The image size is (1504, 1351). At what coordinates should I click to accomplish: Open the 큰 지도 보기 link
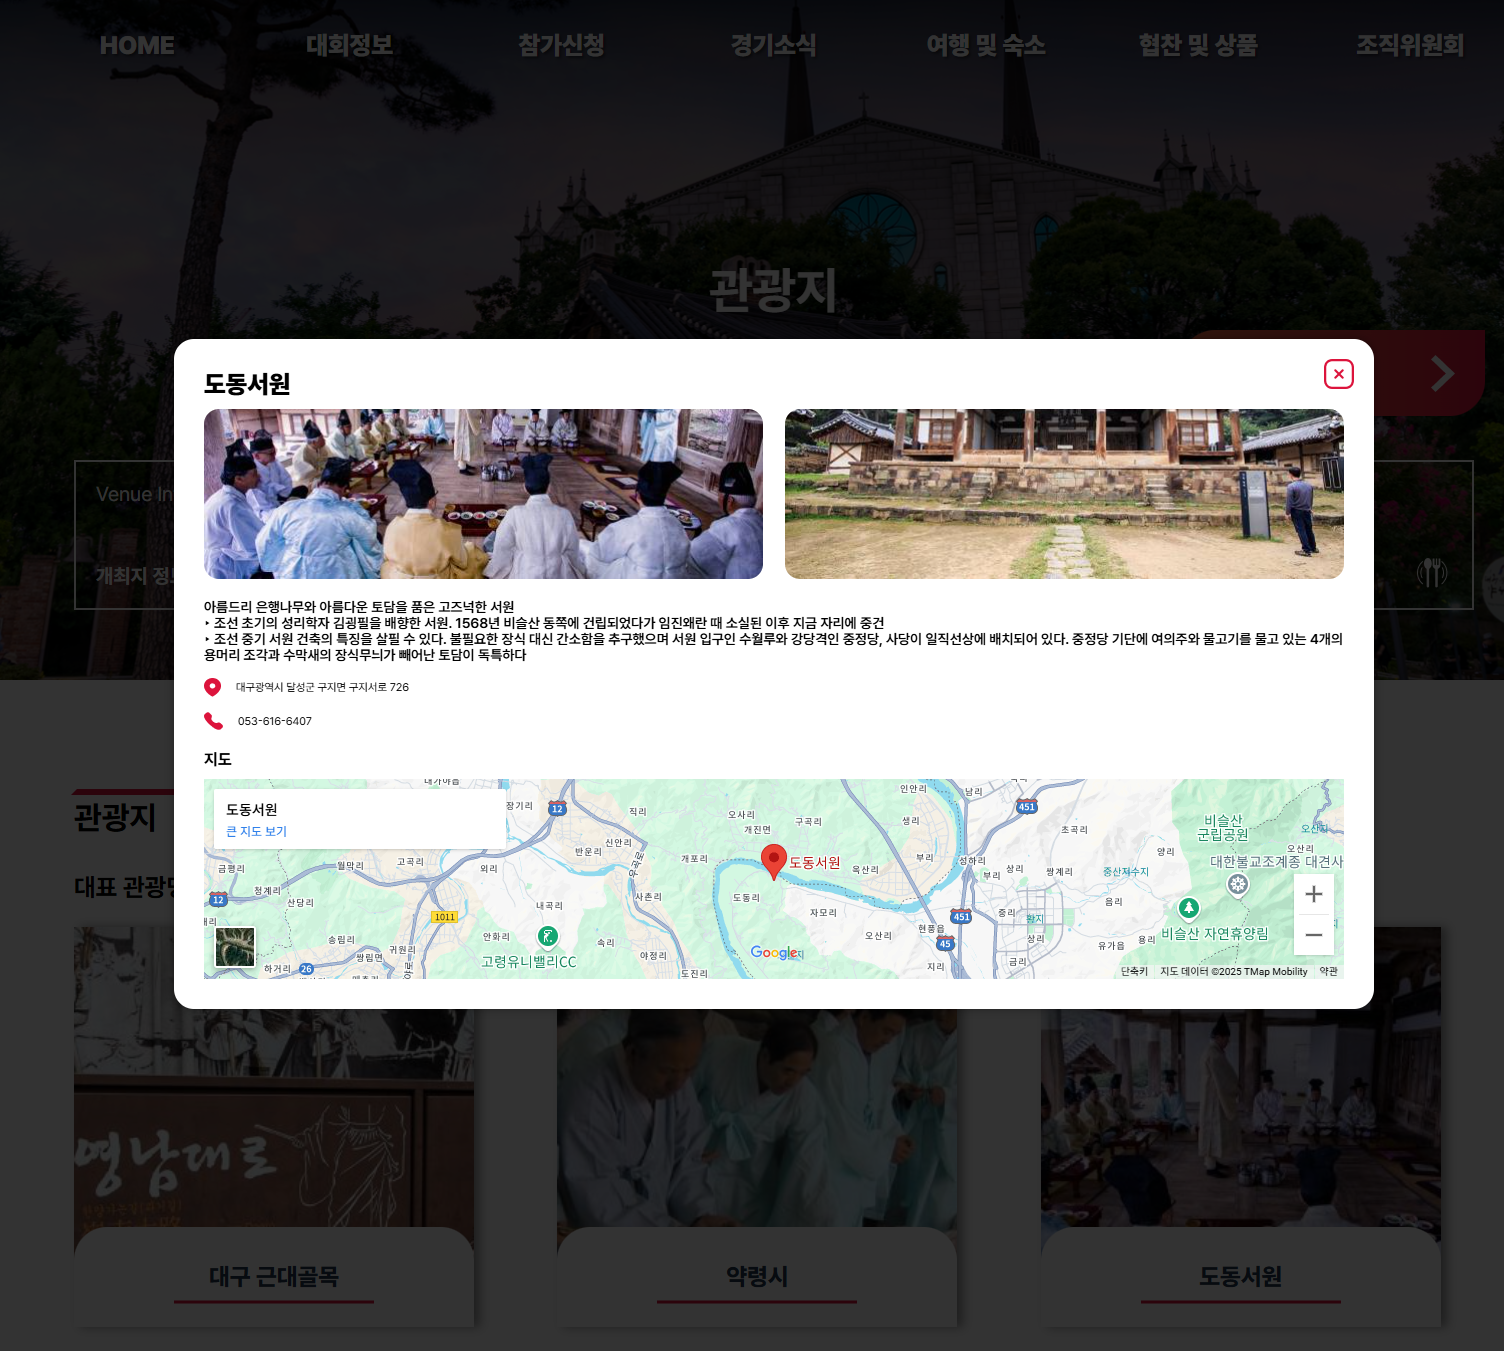(x=256, y=831)
